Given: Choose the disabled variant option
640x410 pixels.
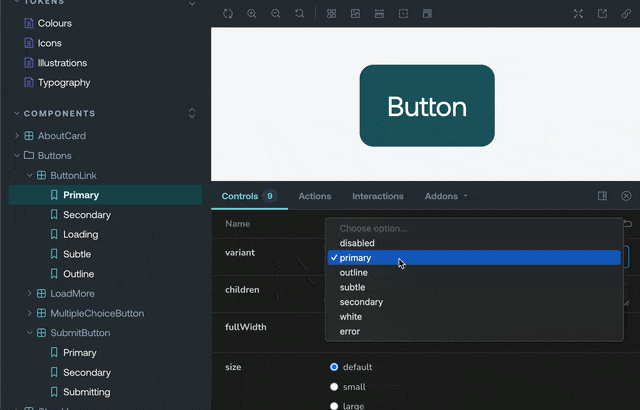Looking at the screenshot, I should tap(474, 243).
